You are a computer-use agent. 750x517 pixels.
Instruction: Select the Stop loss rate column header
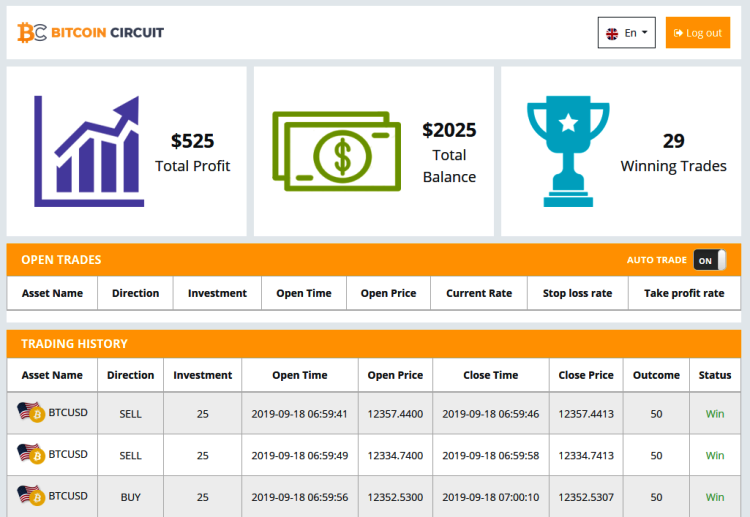pyautogui.click(x=577, y=293)
